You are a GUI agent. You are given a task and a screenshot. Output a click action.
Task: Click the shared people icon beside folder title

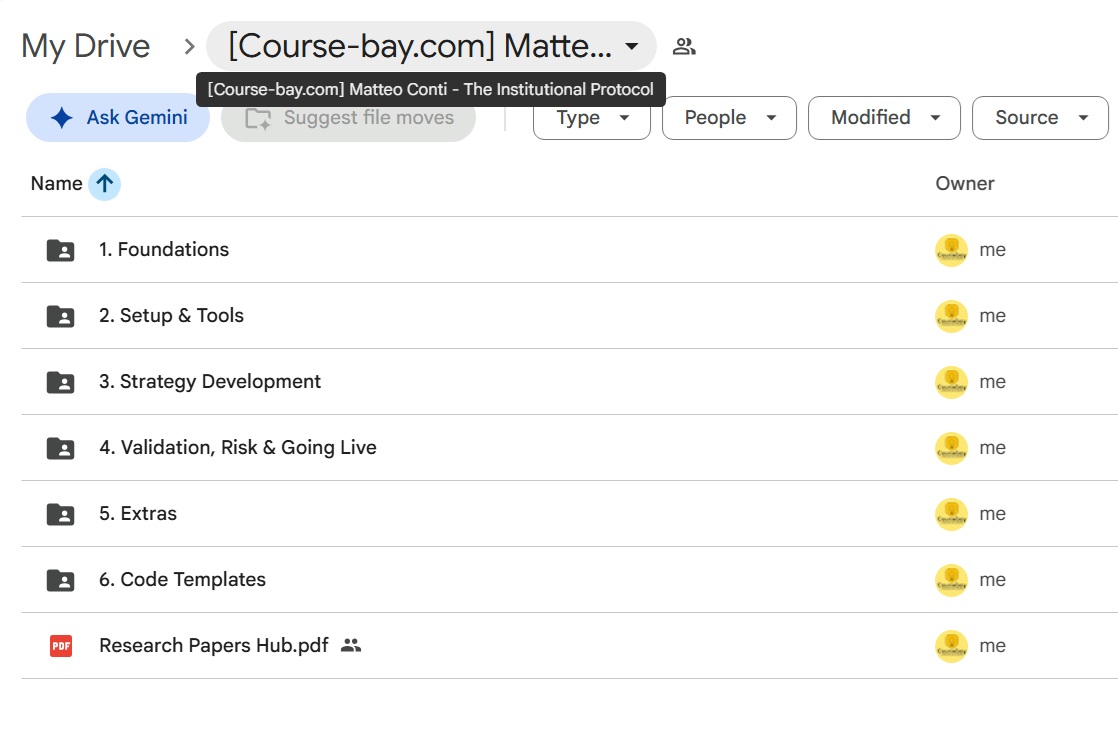[684, 47]
